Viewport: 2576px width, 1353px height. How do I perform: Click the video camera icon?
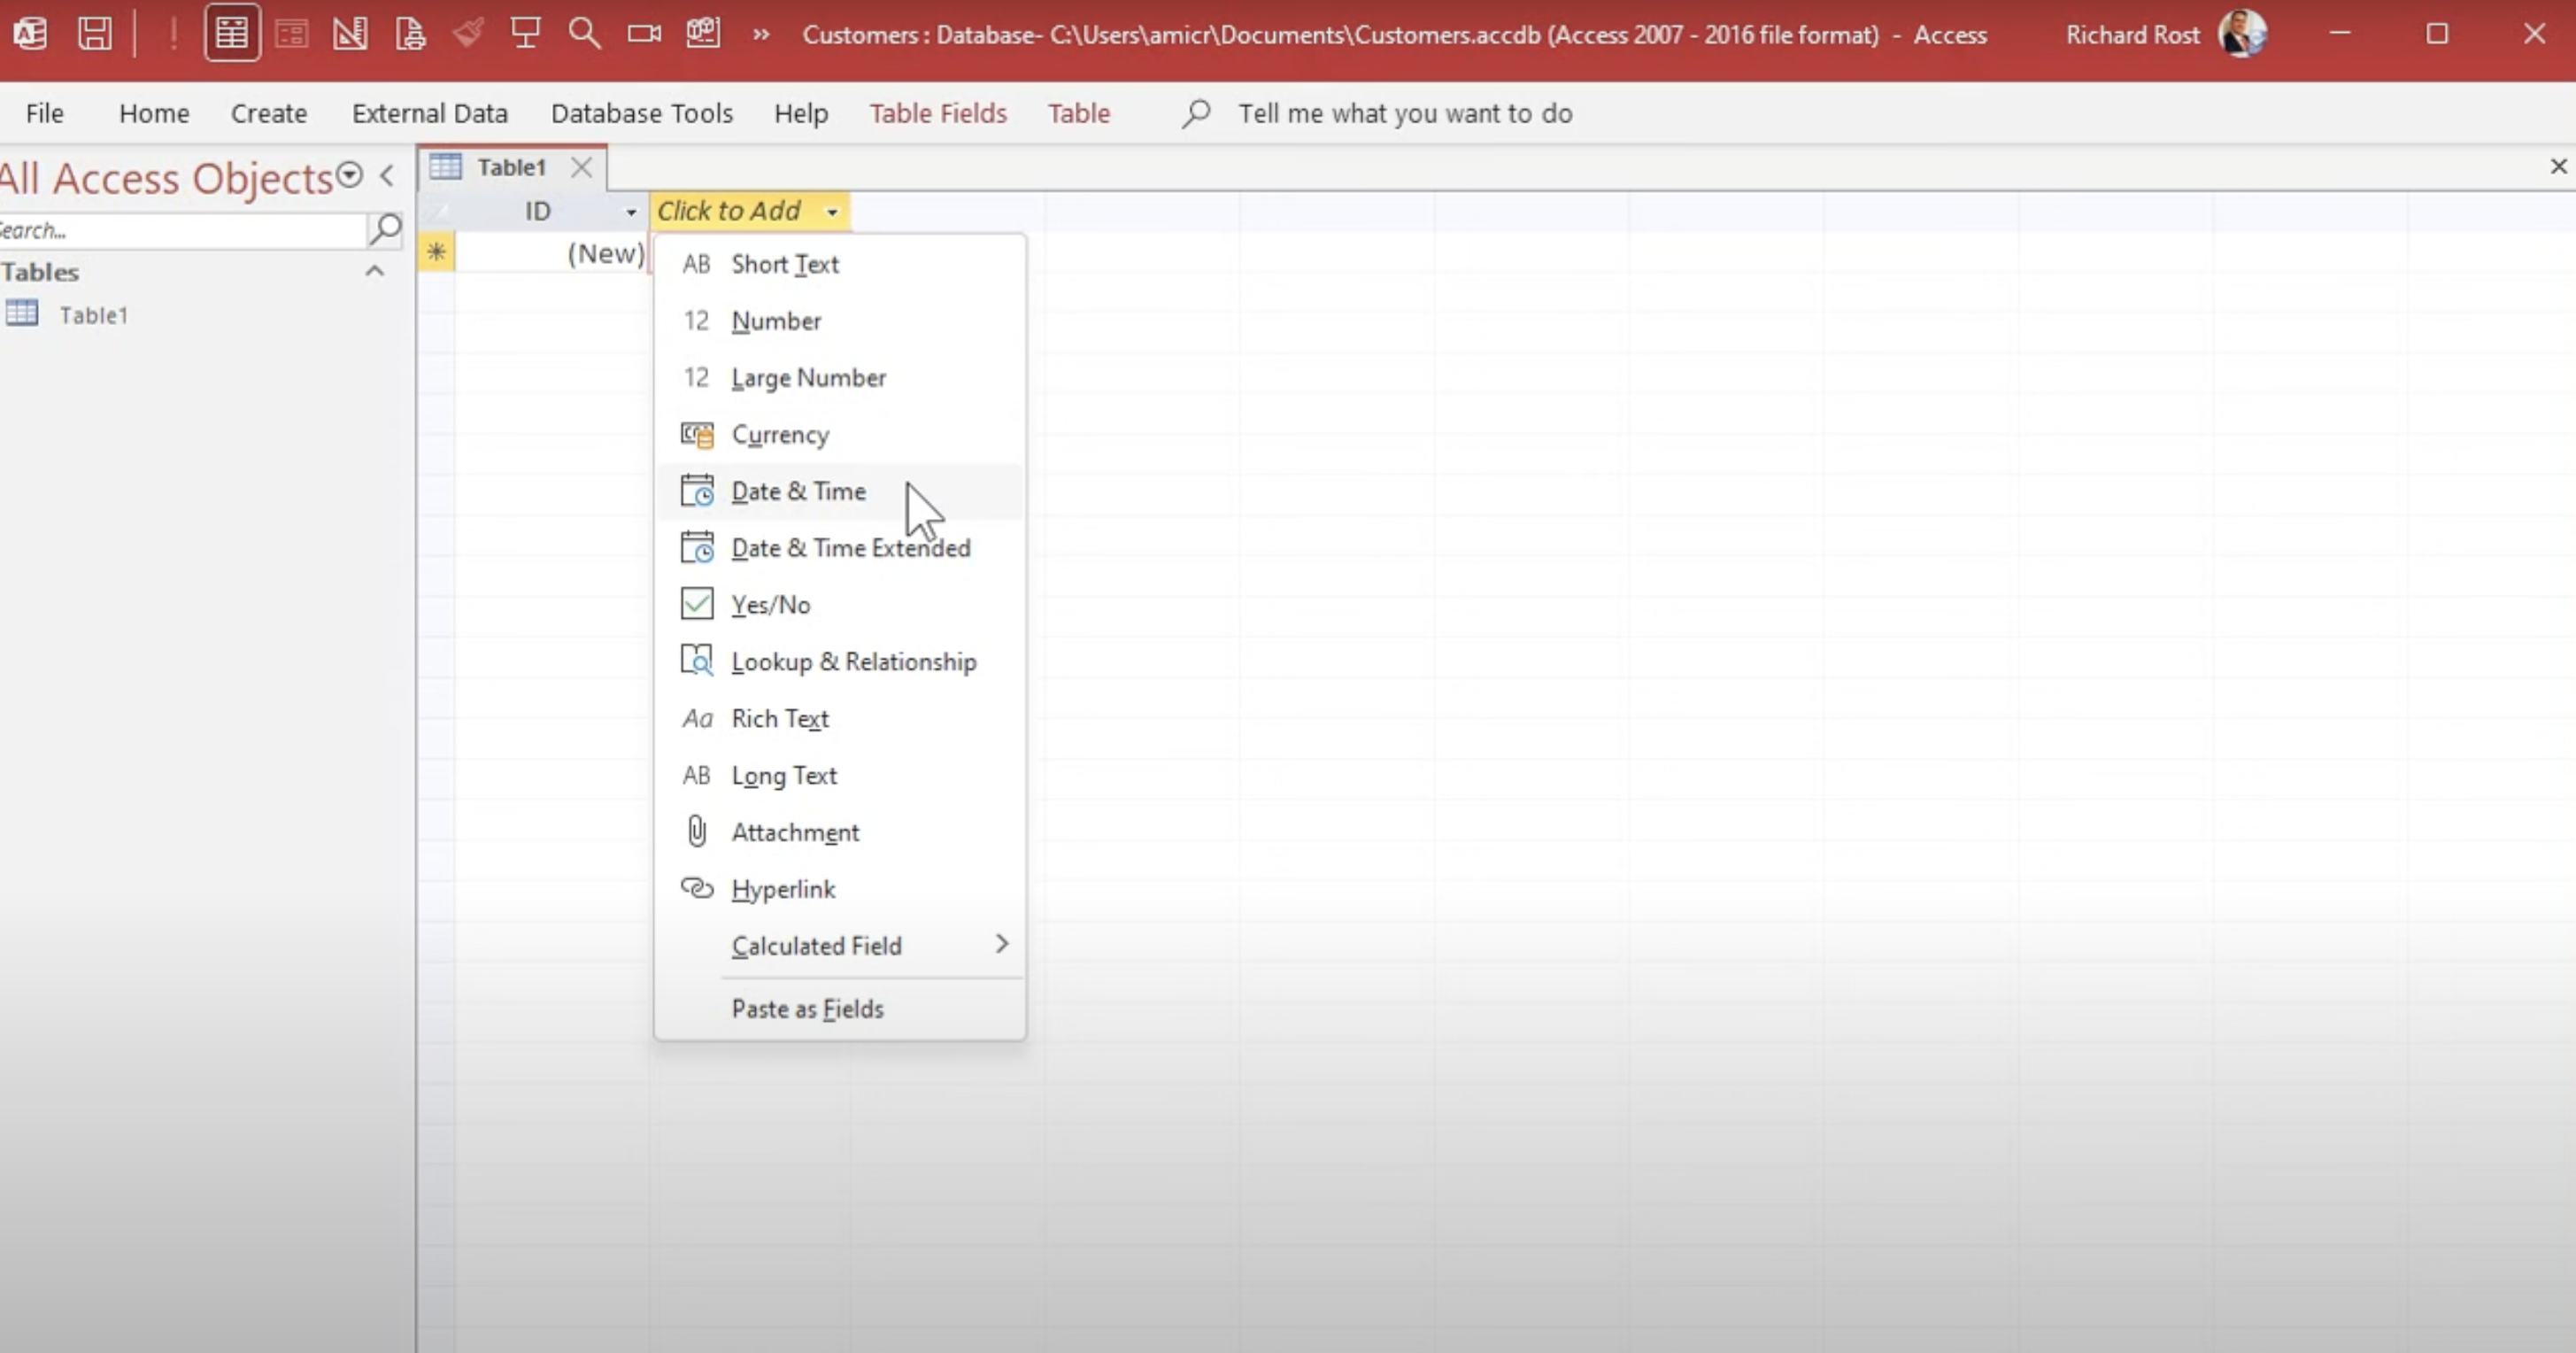[644, 34]
